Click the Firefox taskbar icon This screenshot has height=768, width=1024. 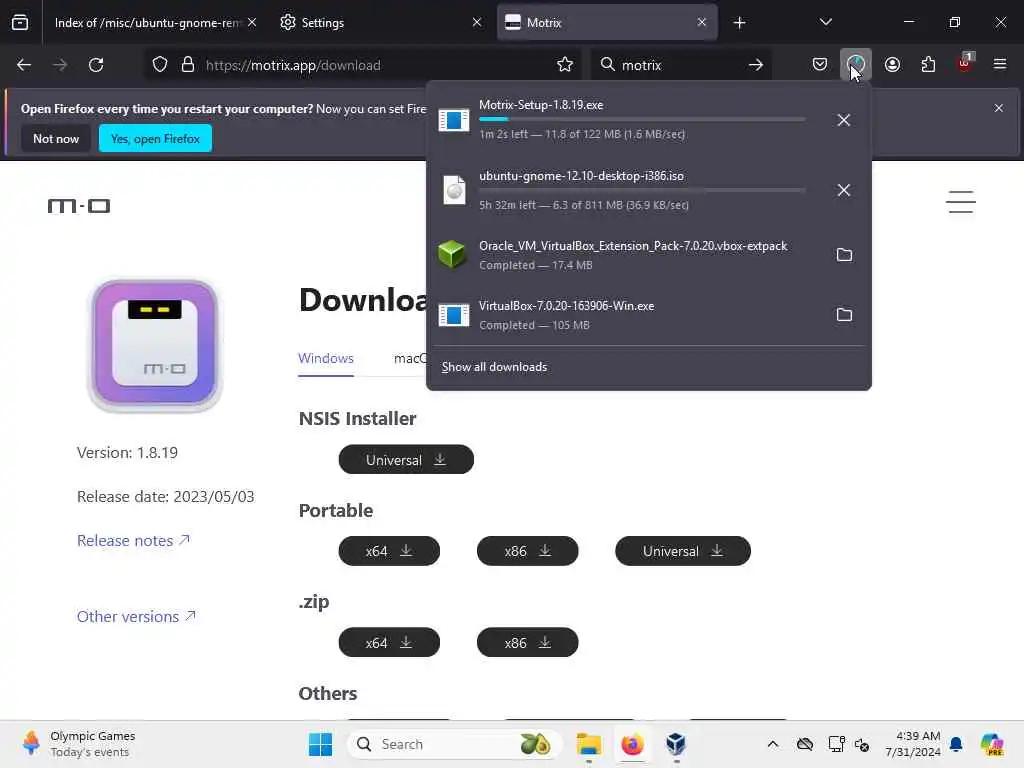[632, 744]
